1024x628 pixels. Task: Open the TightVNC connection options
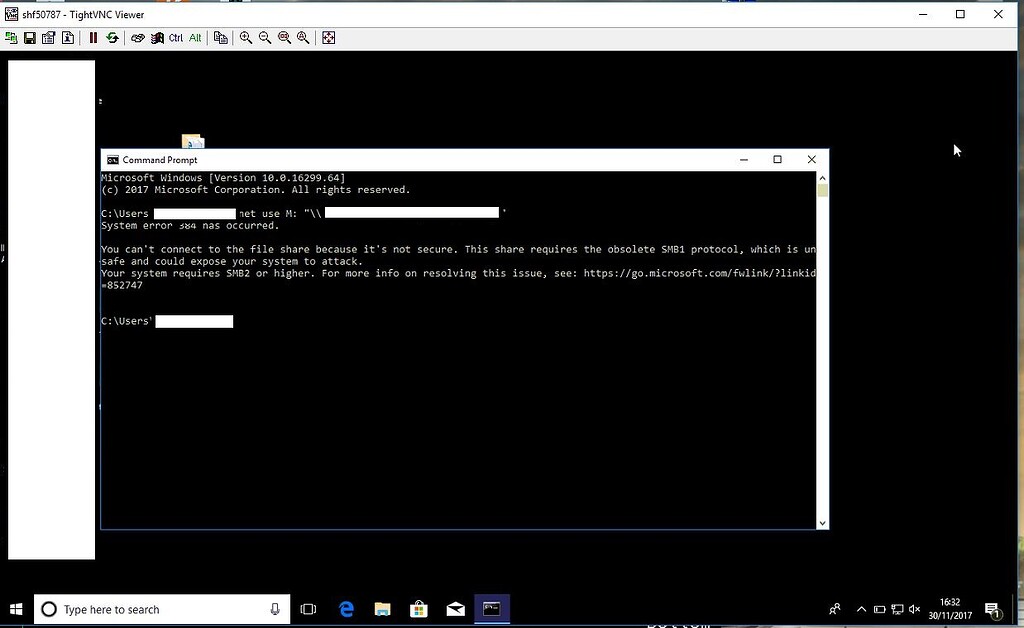[48, 37]
